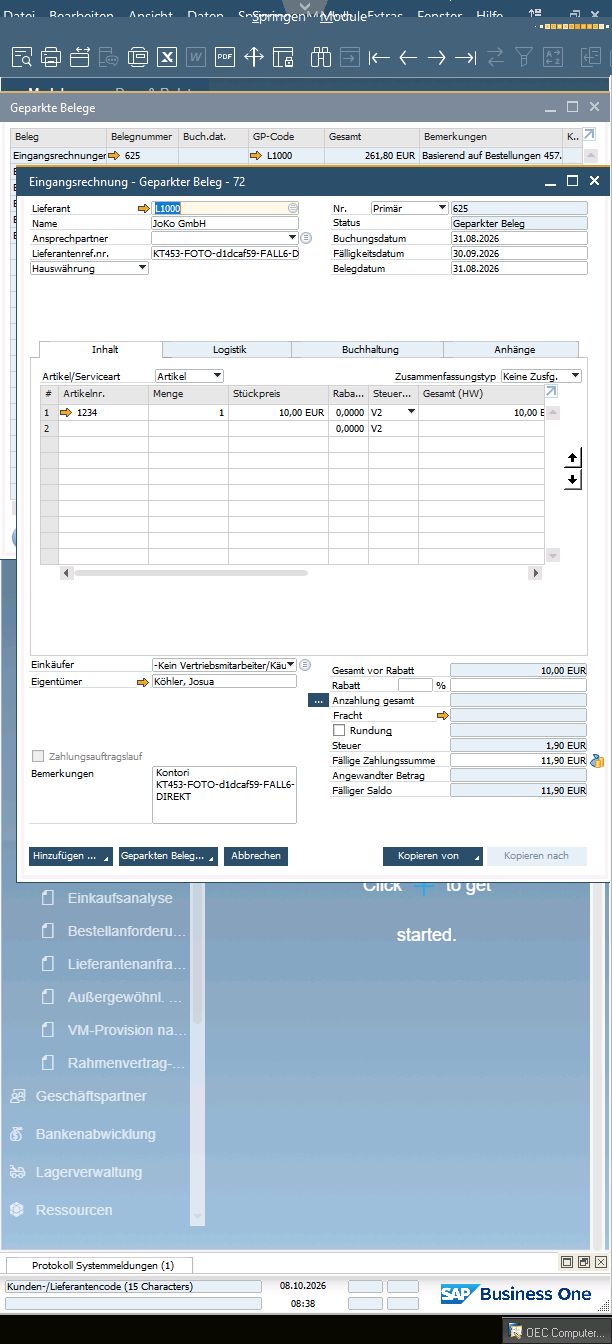Screen dimensions: 612x1344
Task: Open Bankenabwicklung module in sidebar
Action: [96, 1134]
